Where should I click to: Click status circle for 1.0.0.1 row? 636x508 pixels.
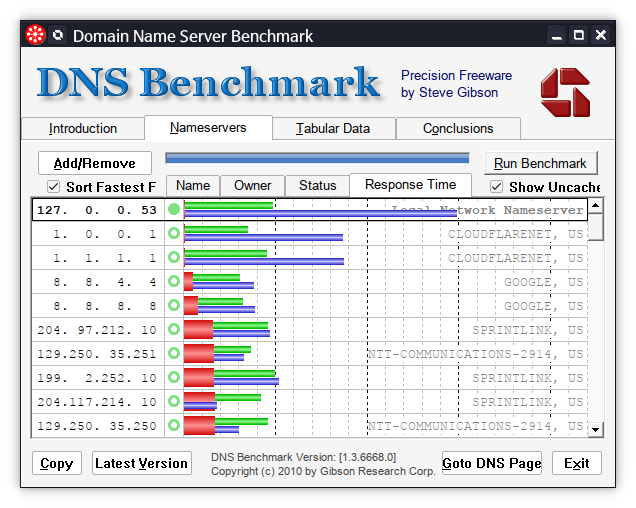174,233
